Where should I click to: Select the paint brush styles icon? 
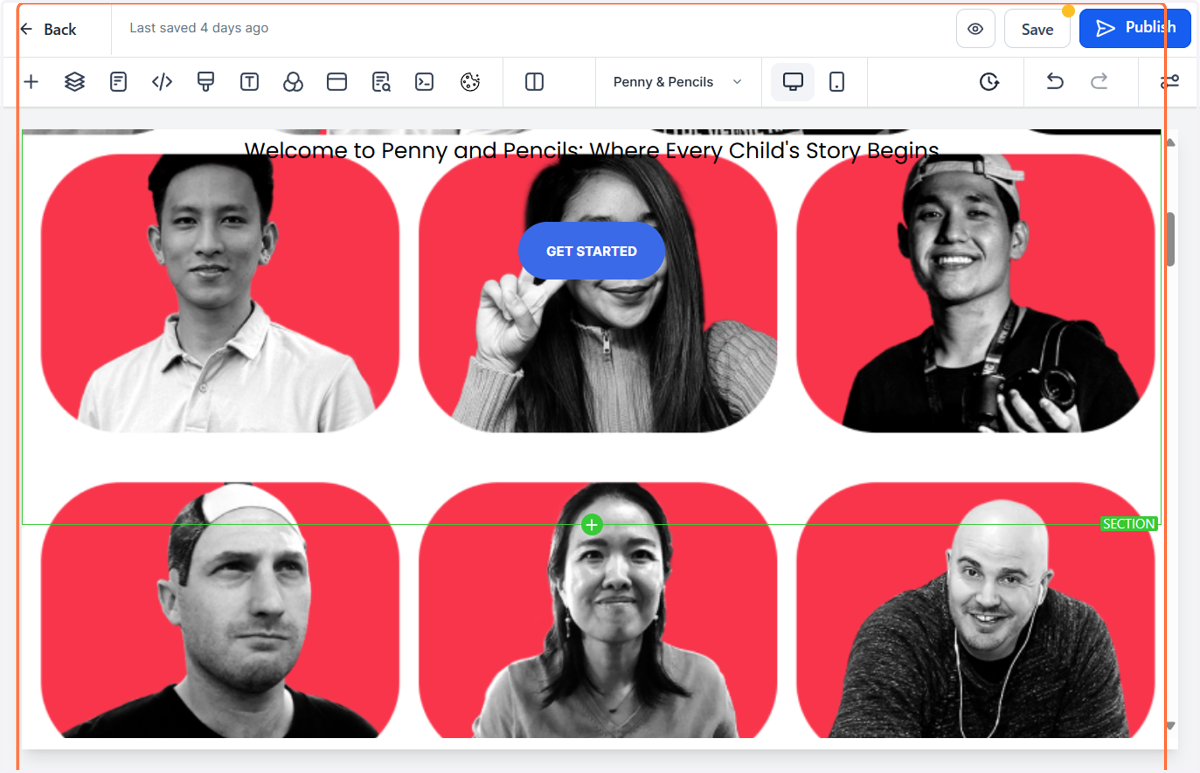(x=206, y=82)
